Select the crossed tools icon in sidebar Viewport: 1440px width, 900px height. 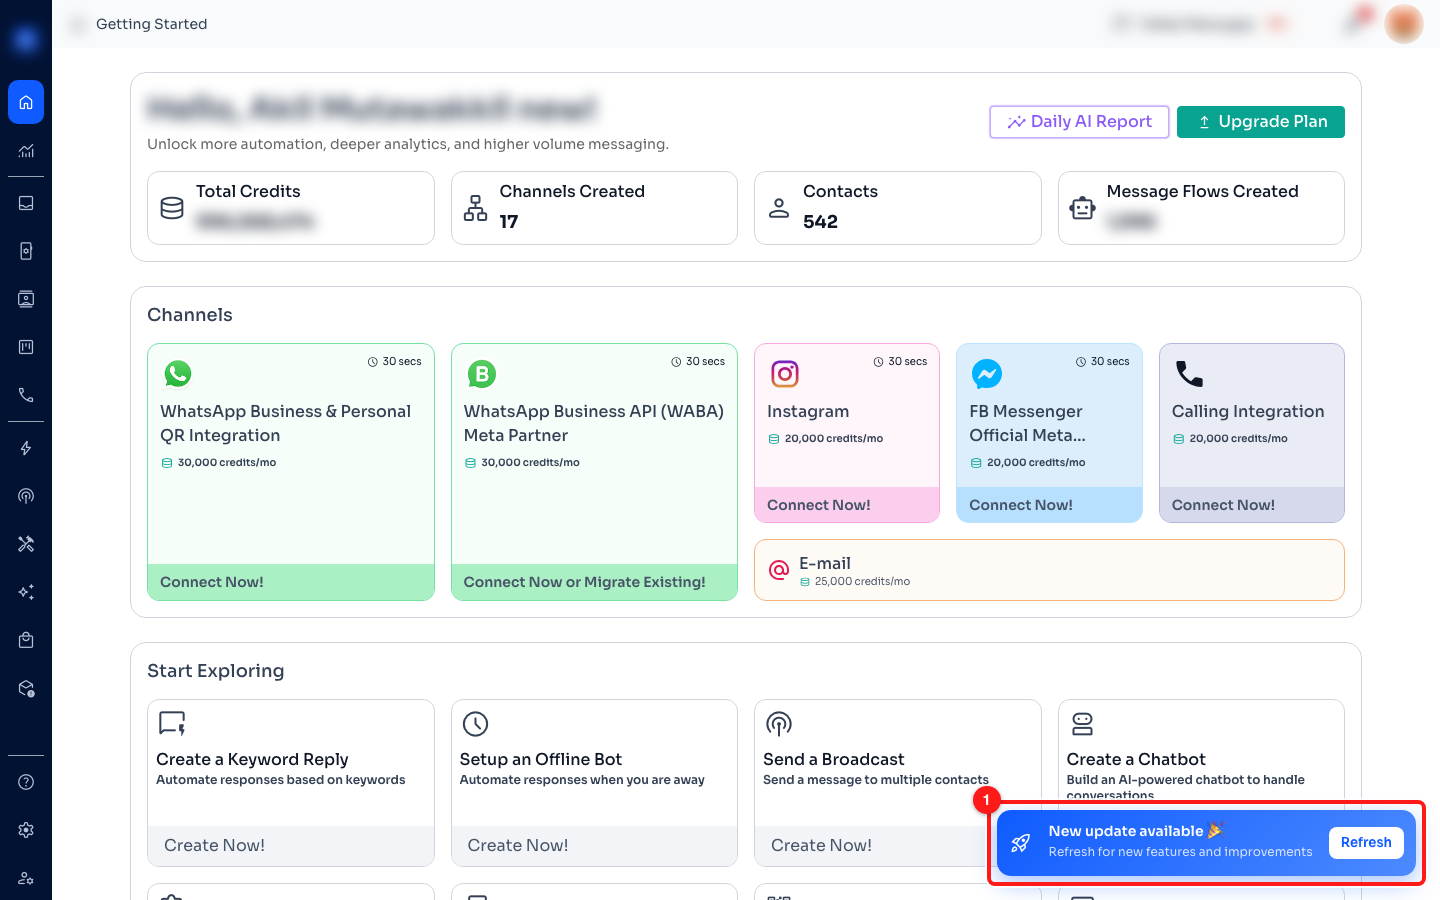click(x=26, y=544)
